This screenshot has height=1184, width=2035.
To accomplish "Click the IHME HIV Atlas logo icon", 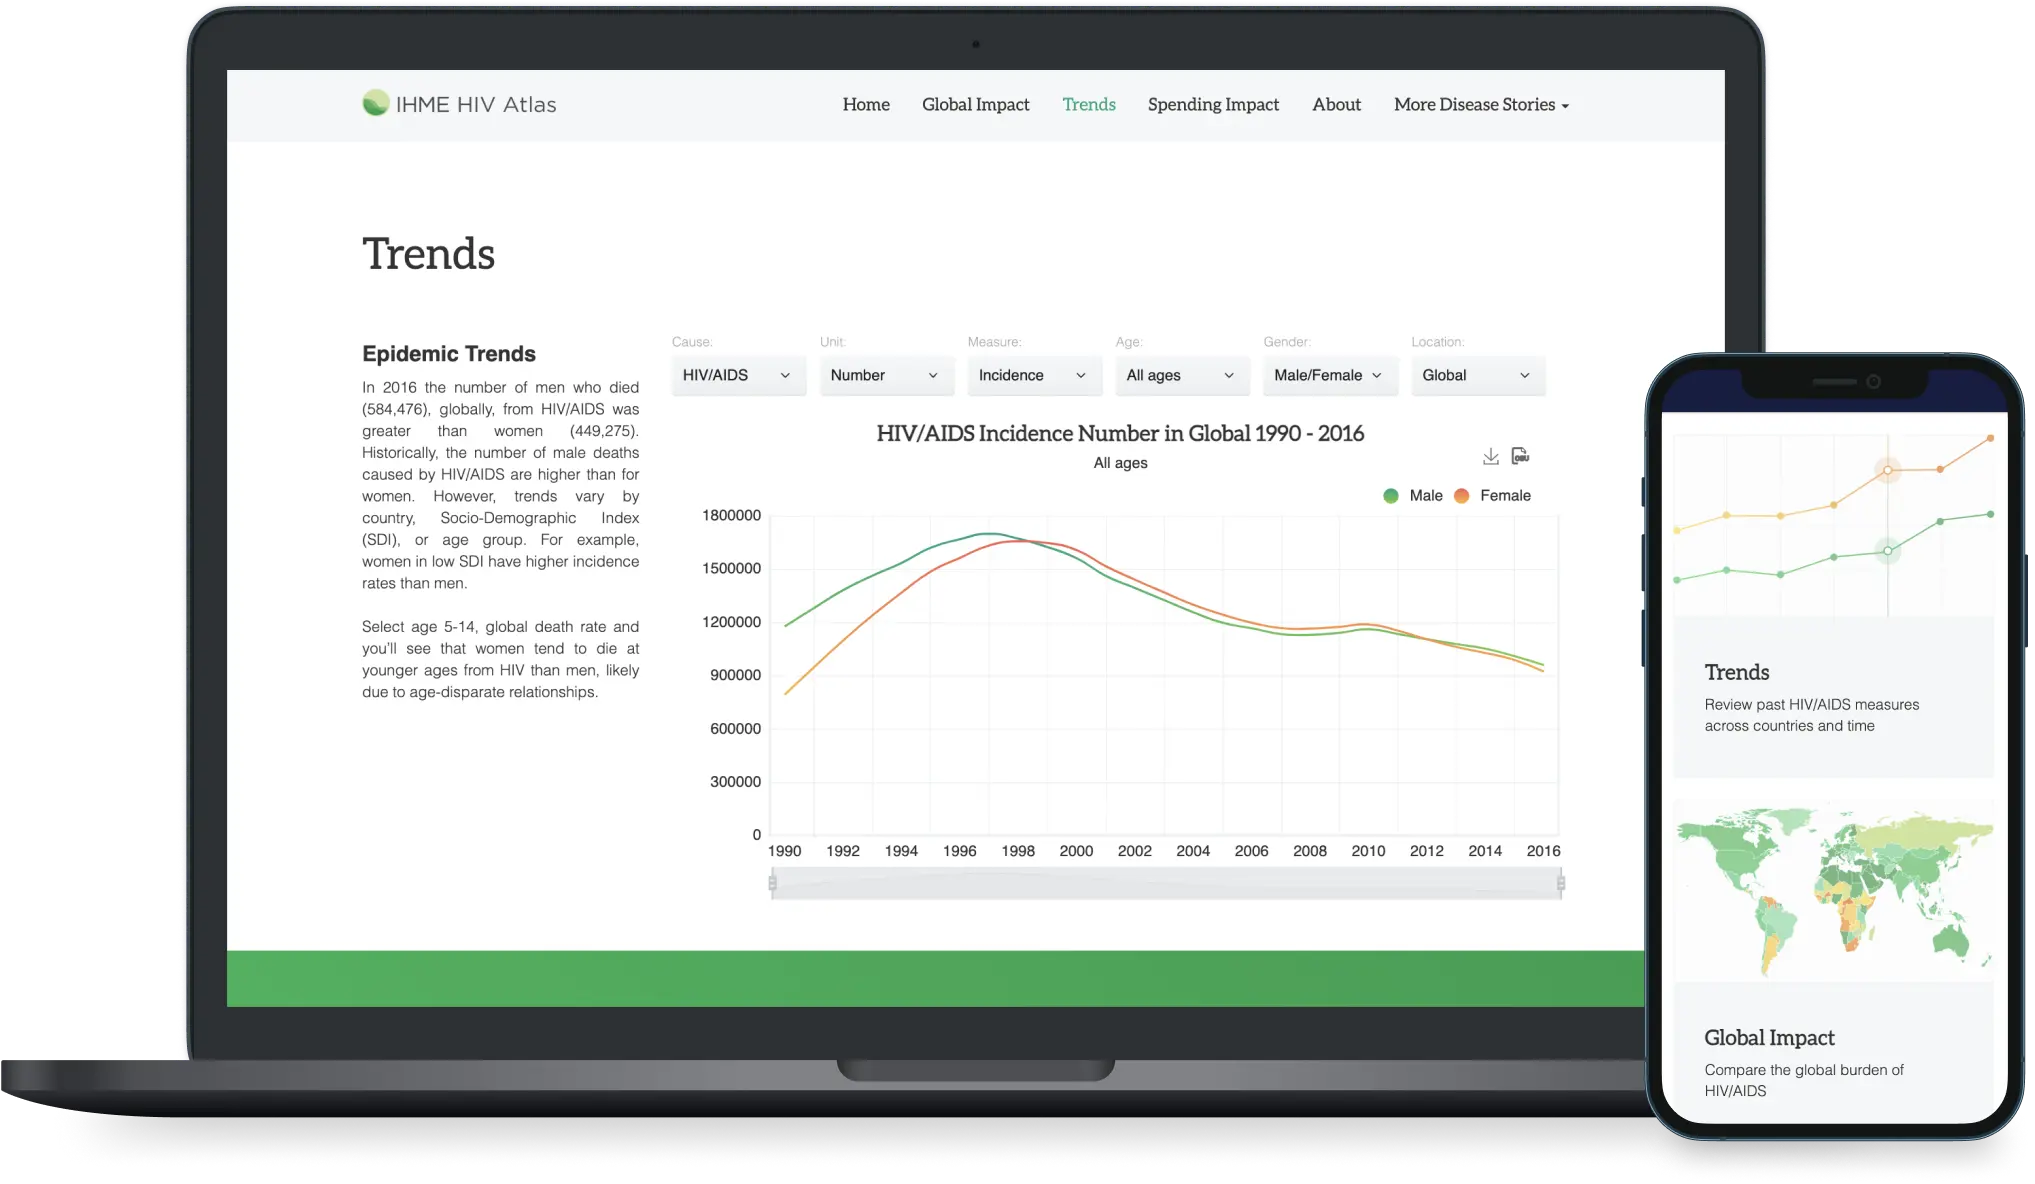I will [x=375, y=103].
